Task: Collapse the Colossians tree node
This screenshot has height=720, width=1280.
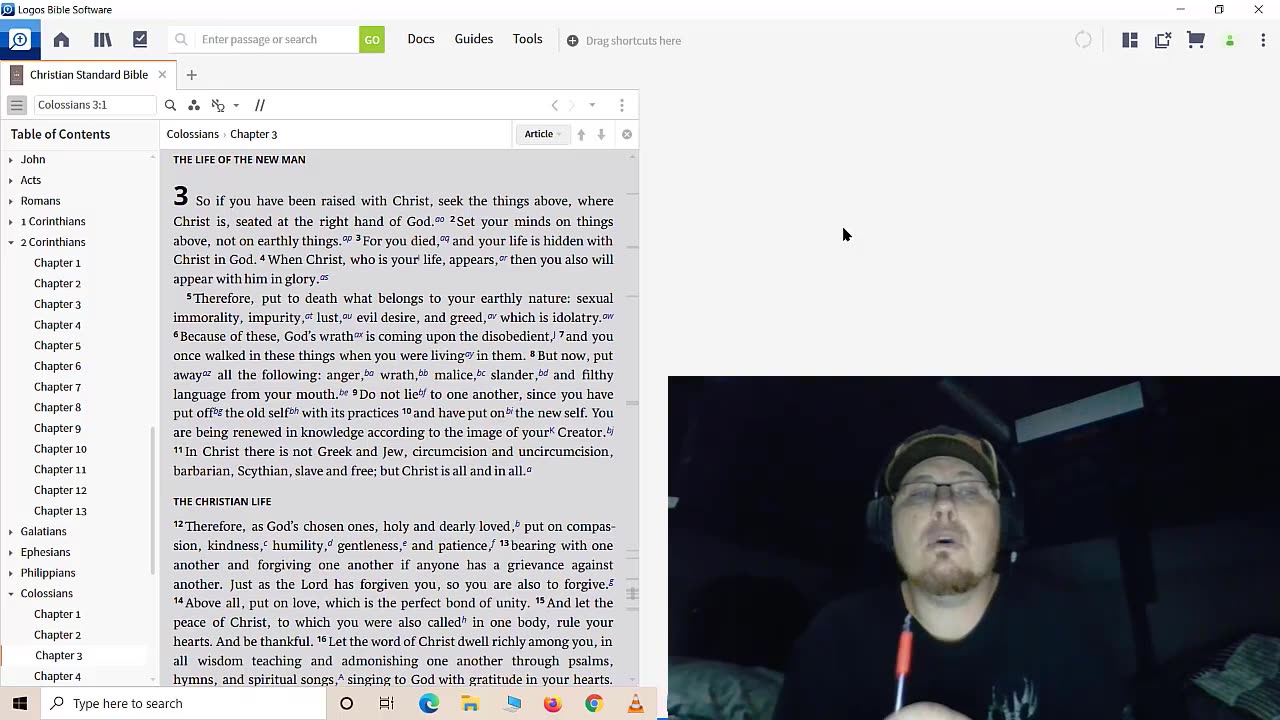Action: (11, 594)
